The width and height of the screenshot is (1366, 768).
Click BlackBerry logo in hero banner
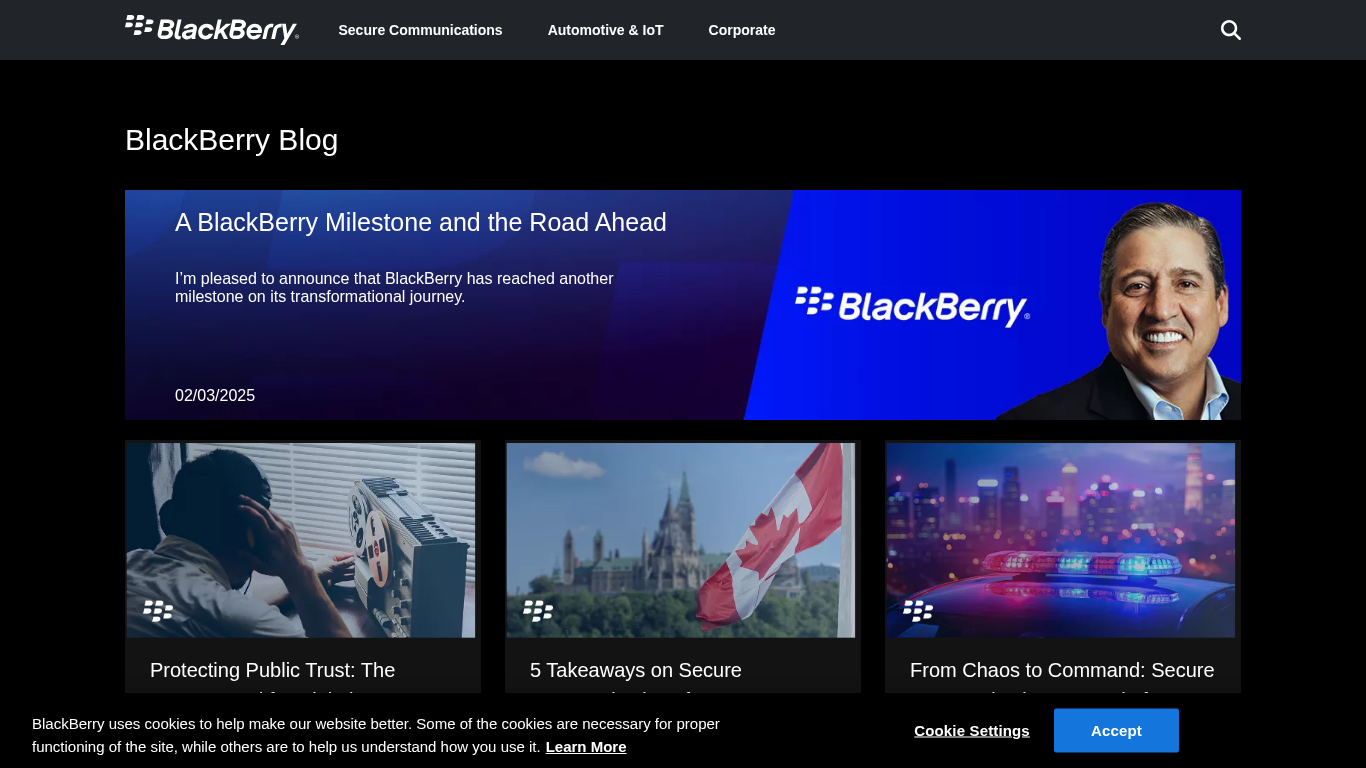[912, 306]
